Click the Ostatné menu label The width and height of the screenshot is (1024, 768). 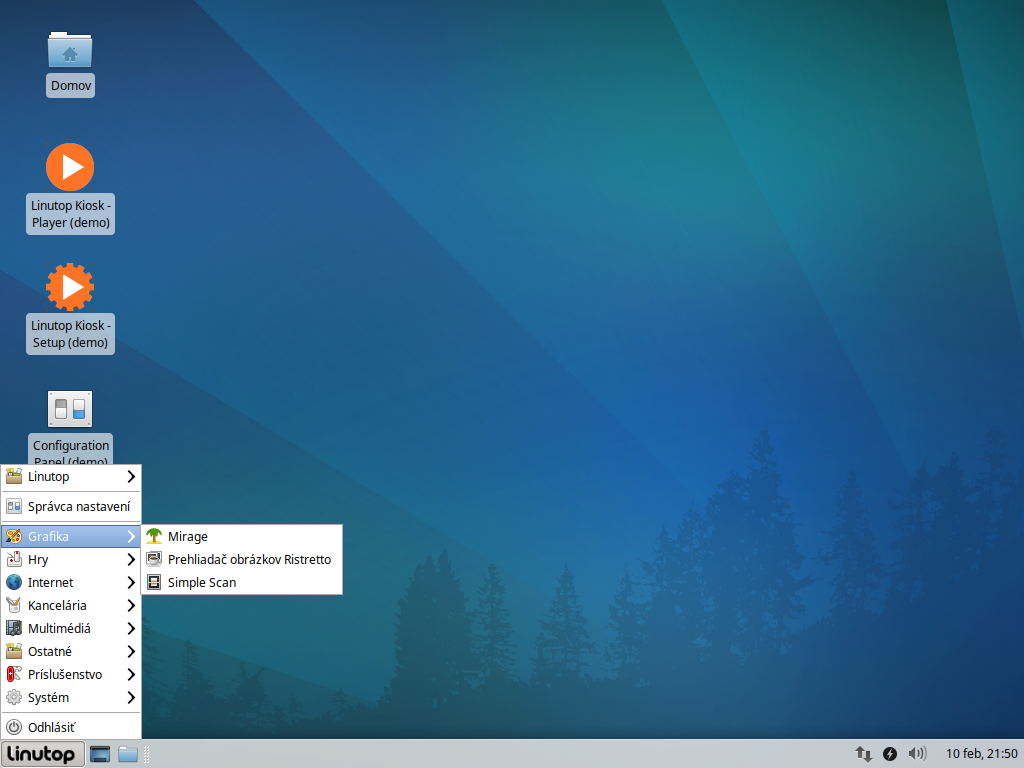[x=50, y=651]
